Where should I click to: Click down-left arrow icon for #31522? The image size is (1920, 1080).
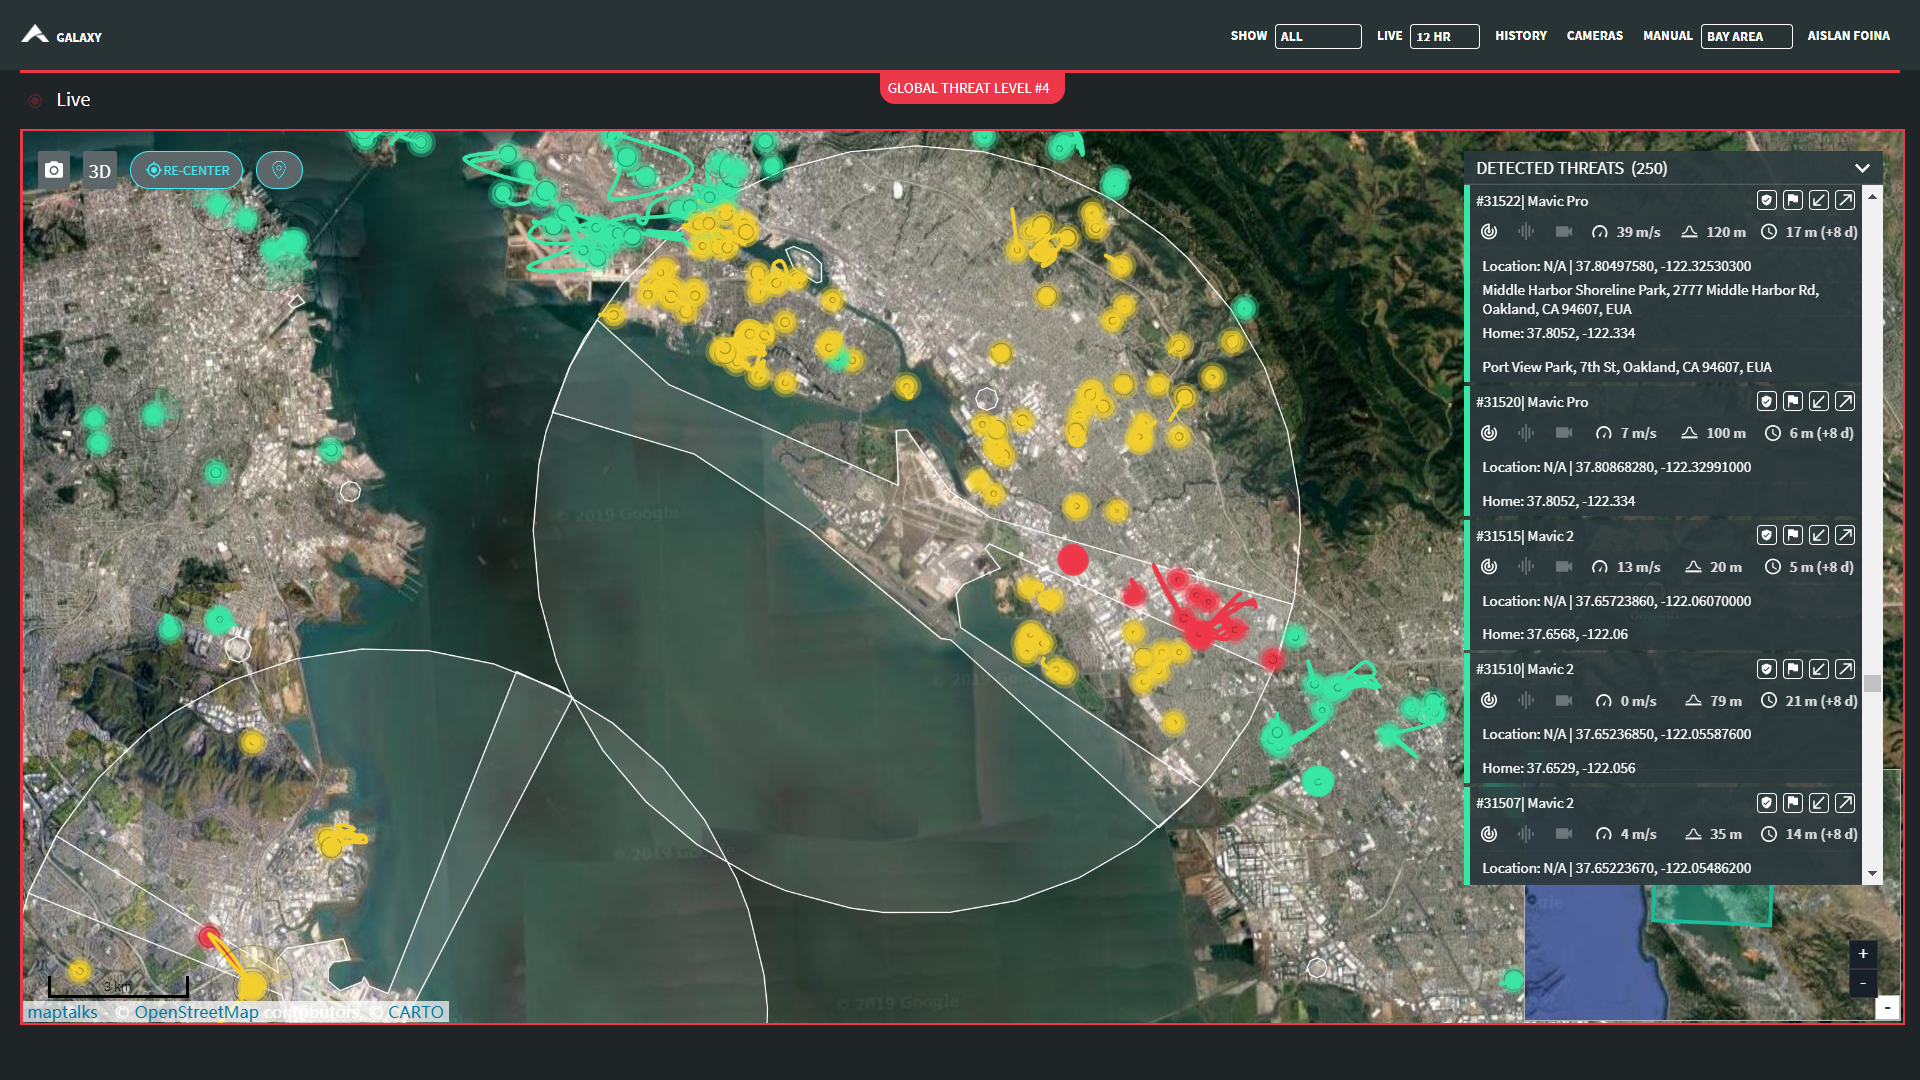click(x=1819, y=200)
